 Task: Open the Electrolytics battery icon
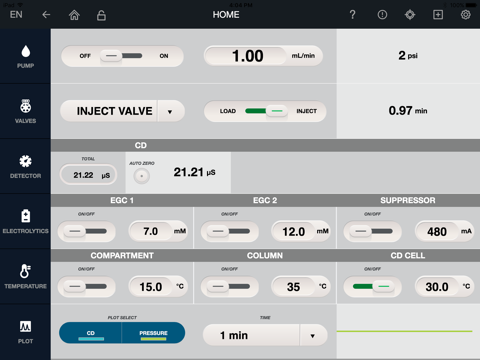[25, 216]
